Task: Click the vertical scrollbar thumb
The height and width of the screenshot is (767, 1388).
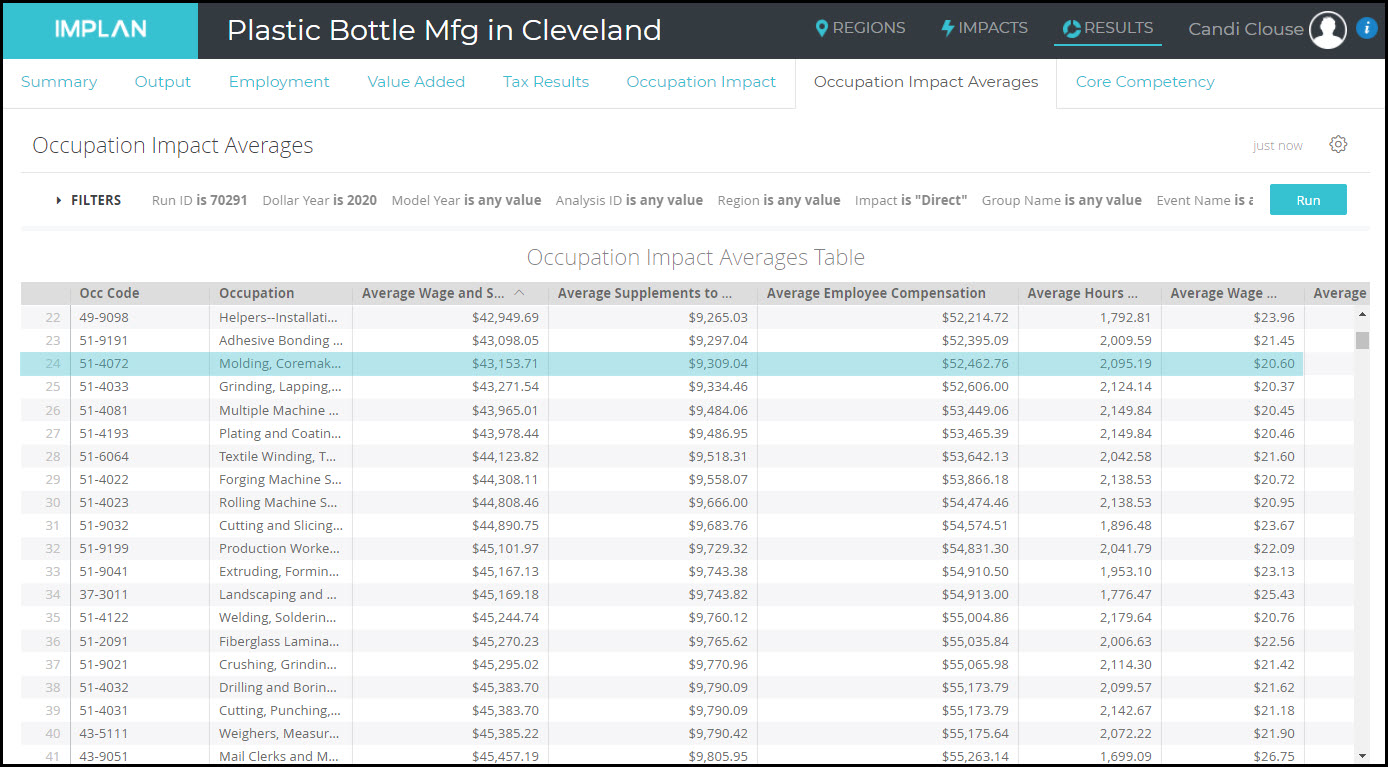Action: [x=1362, y=340]
